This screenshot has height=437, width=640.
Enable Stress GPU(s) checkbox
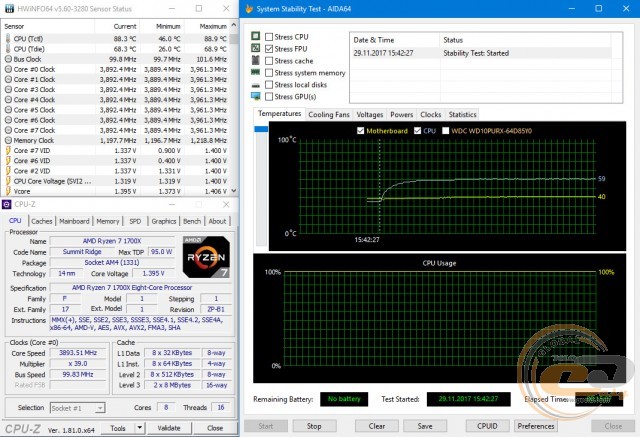tap(269, 97)
